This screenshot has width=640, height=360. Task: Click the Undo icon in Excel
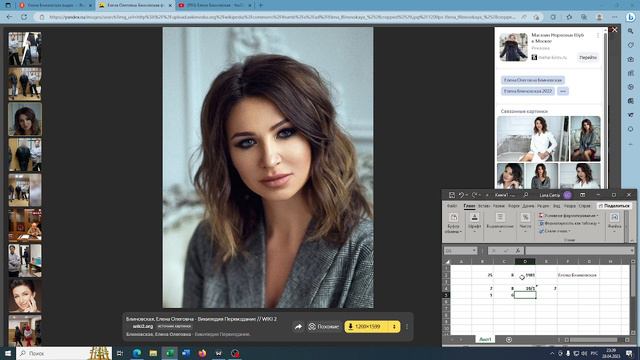pos(461,195)
